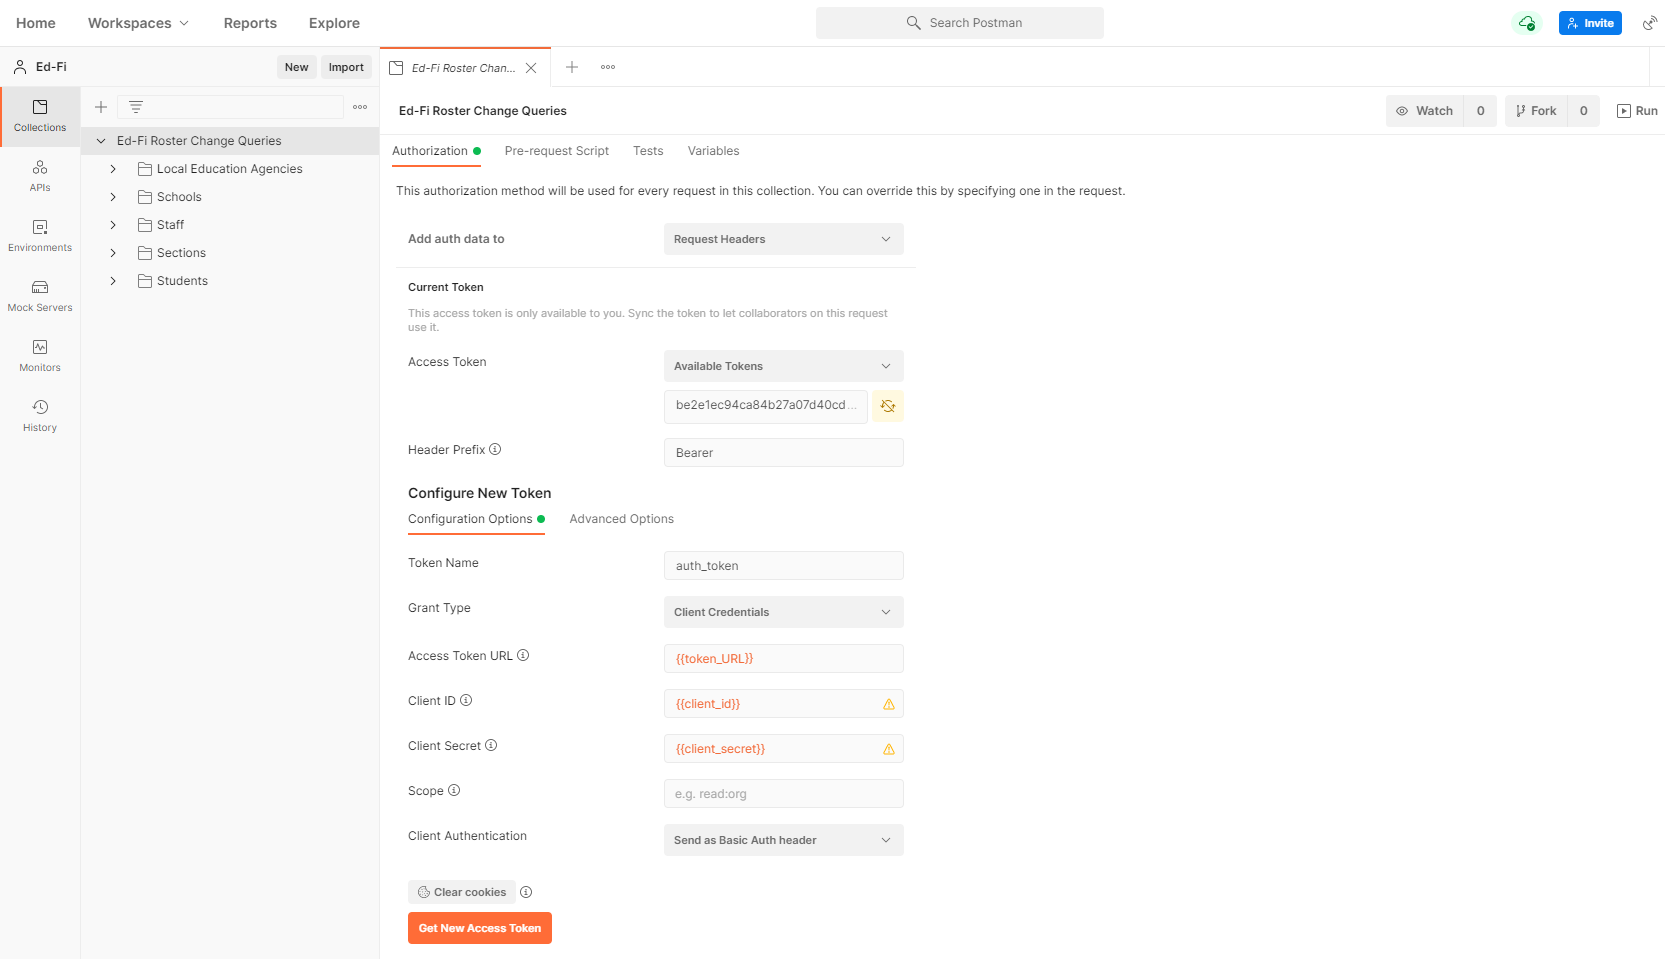The image size is (1665, 959).
Task: Click the satellite icon in top right header
Action: 1650,23
